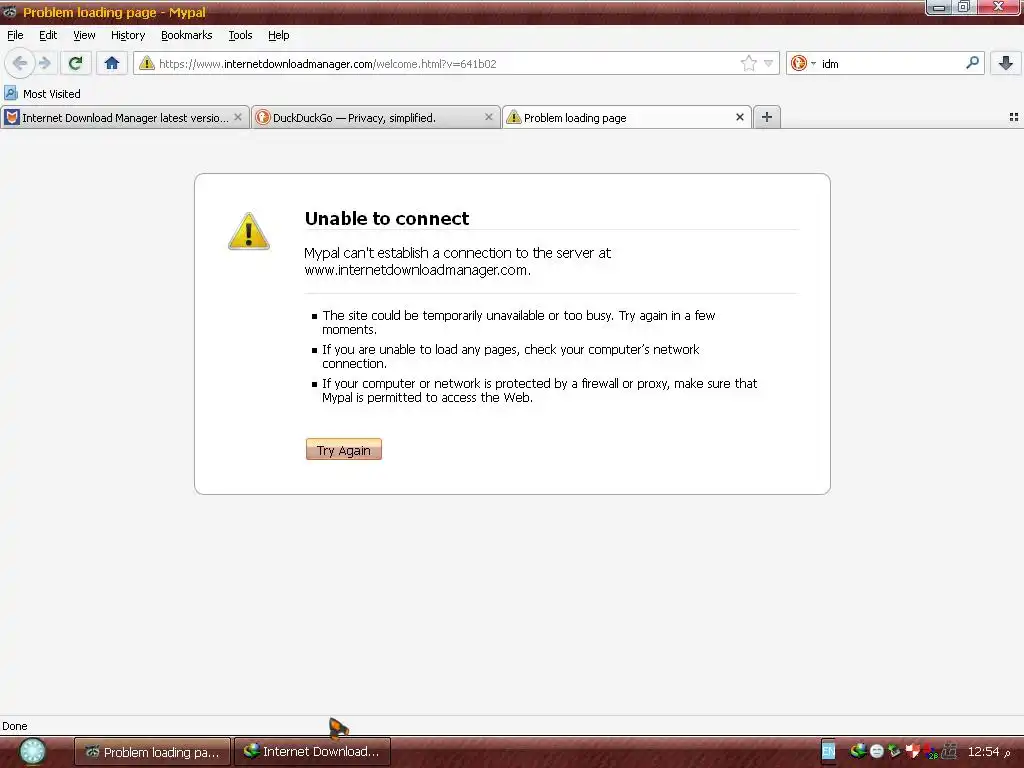1024x768 pixels.
Task: Open the tab groups grid icon
Action: (1014, 117)
